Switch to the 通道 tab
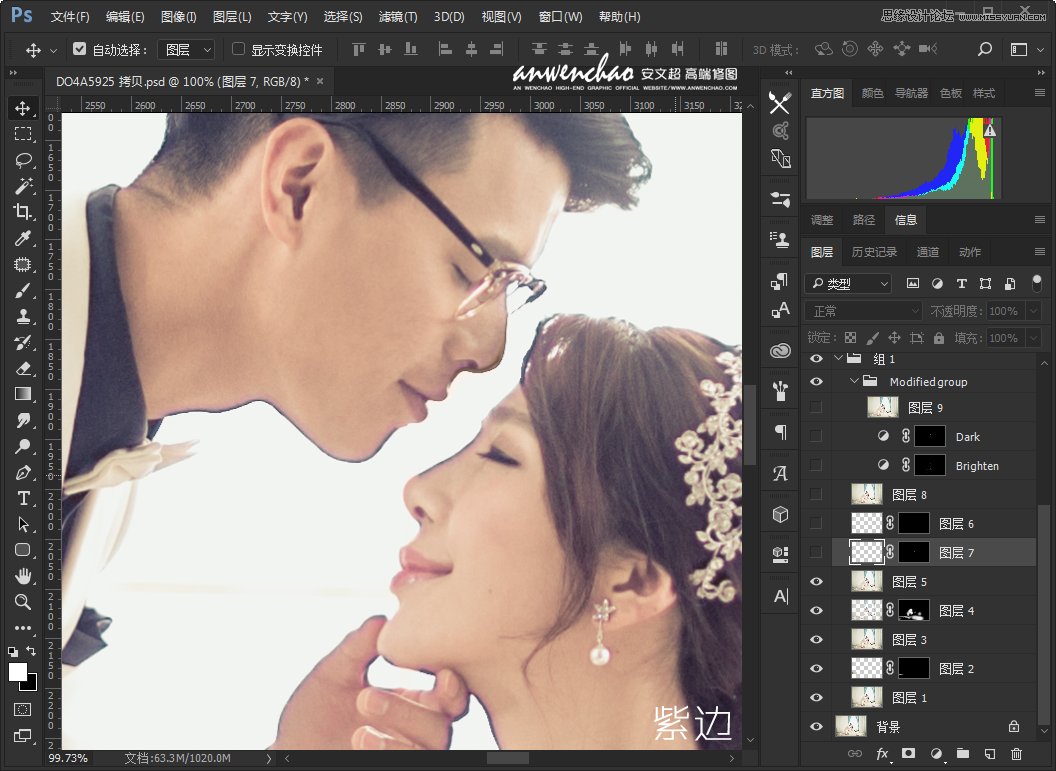This screenshot has height=771, width=1056. coord(928,251)
